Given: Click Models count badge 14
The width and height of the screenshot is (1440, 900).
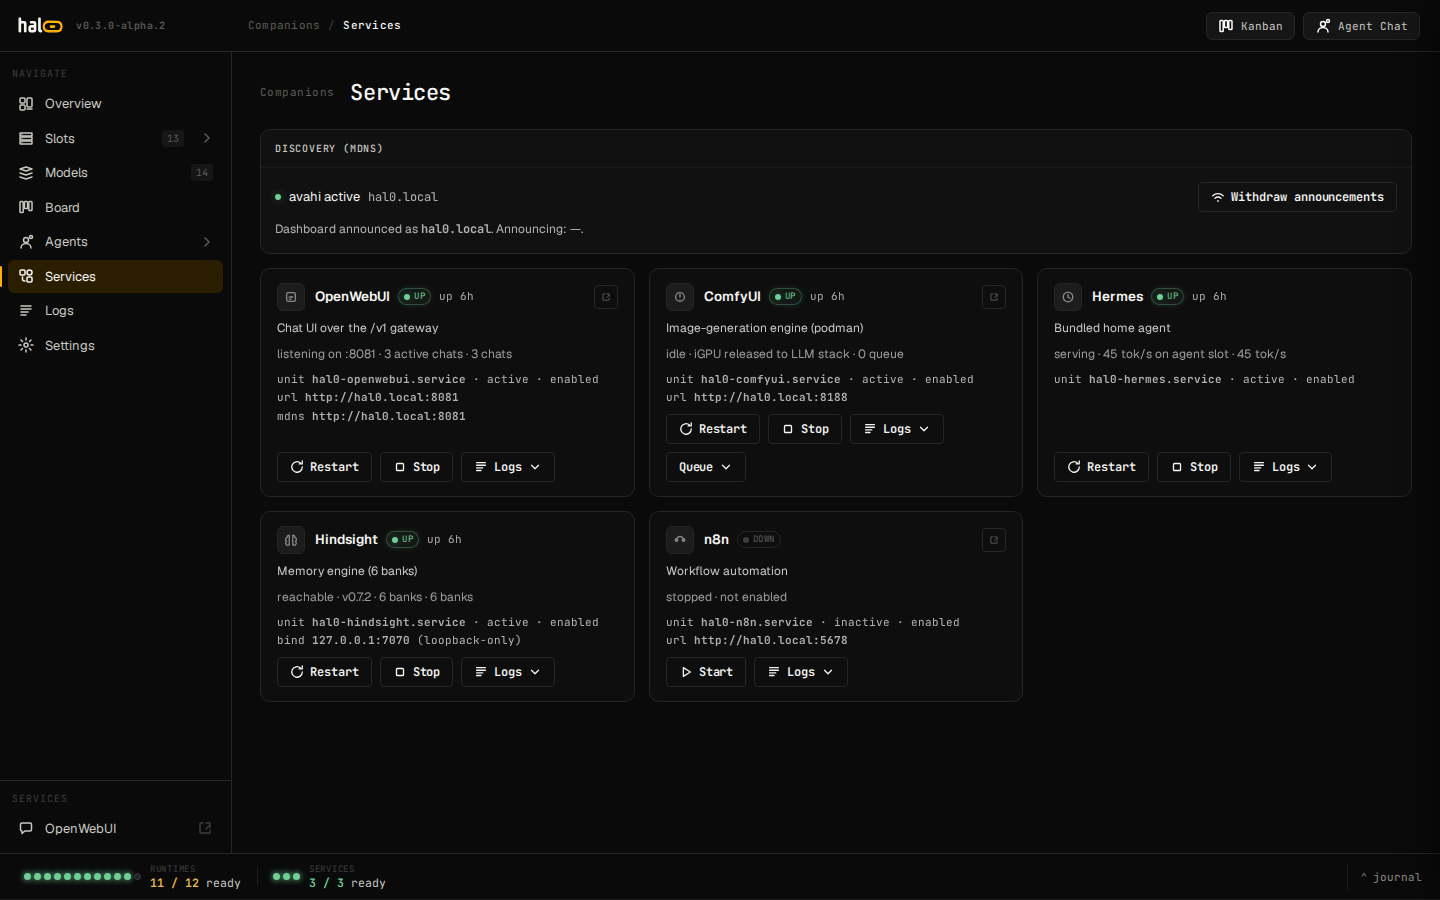Looking at the screenshot, I should (x=202, y=173).
